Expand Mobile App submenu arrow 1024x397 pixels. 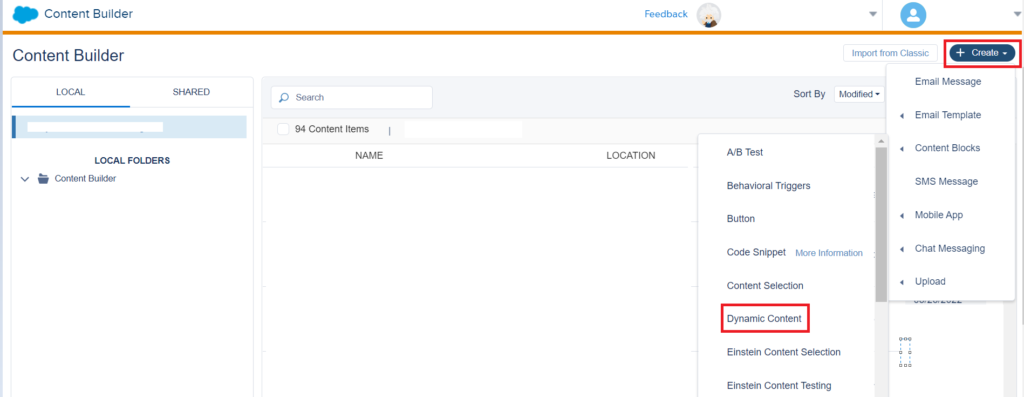902,215
